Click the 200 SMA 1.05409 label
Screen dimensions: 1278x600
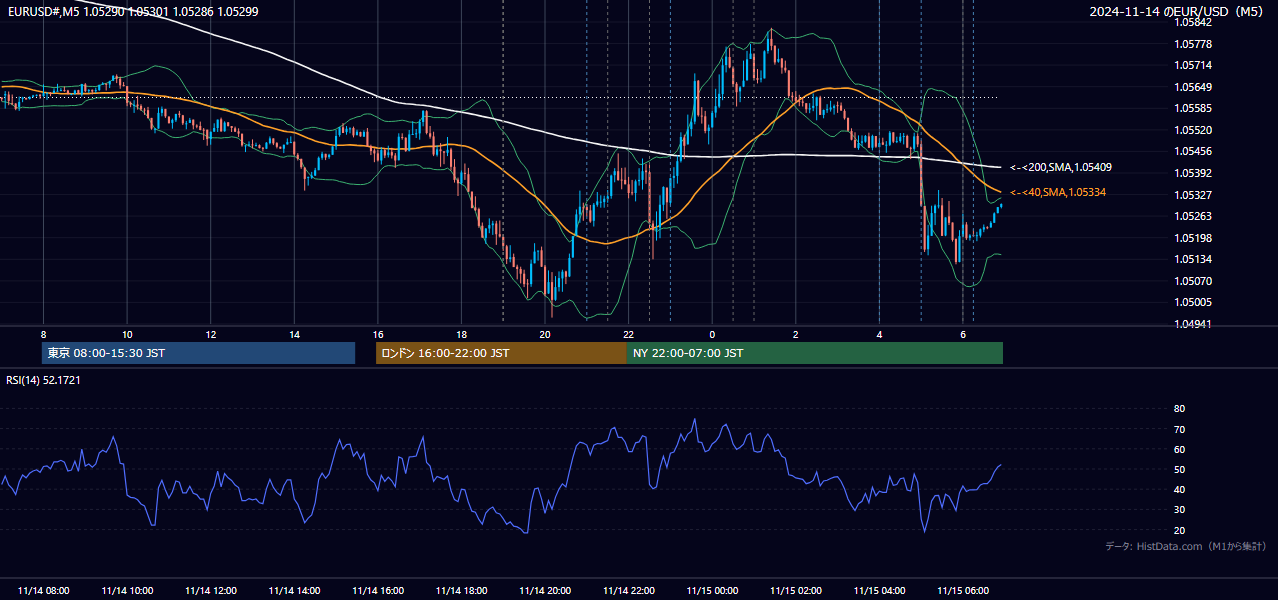point(1061,167)
